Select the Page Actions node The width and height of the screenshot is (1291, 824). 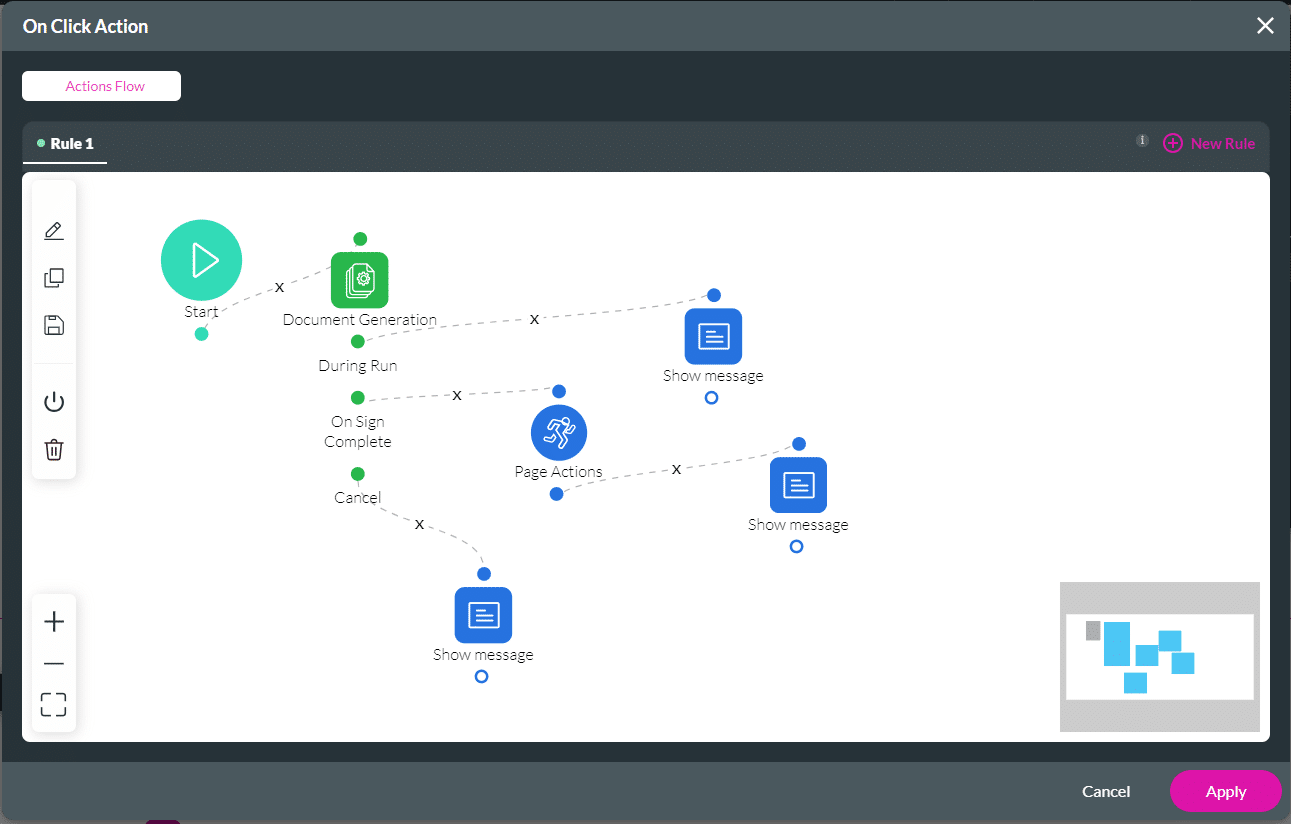(x=559, y=433)
